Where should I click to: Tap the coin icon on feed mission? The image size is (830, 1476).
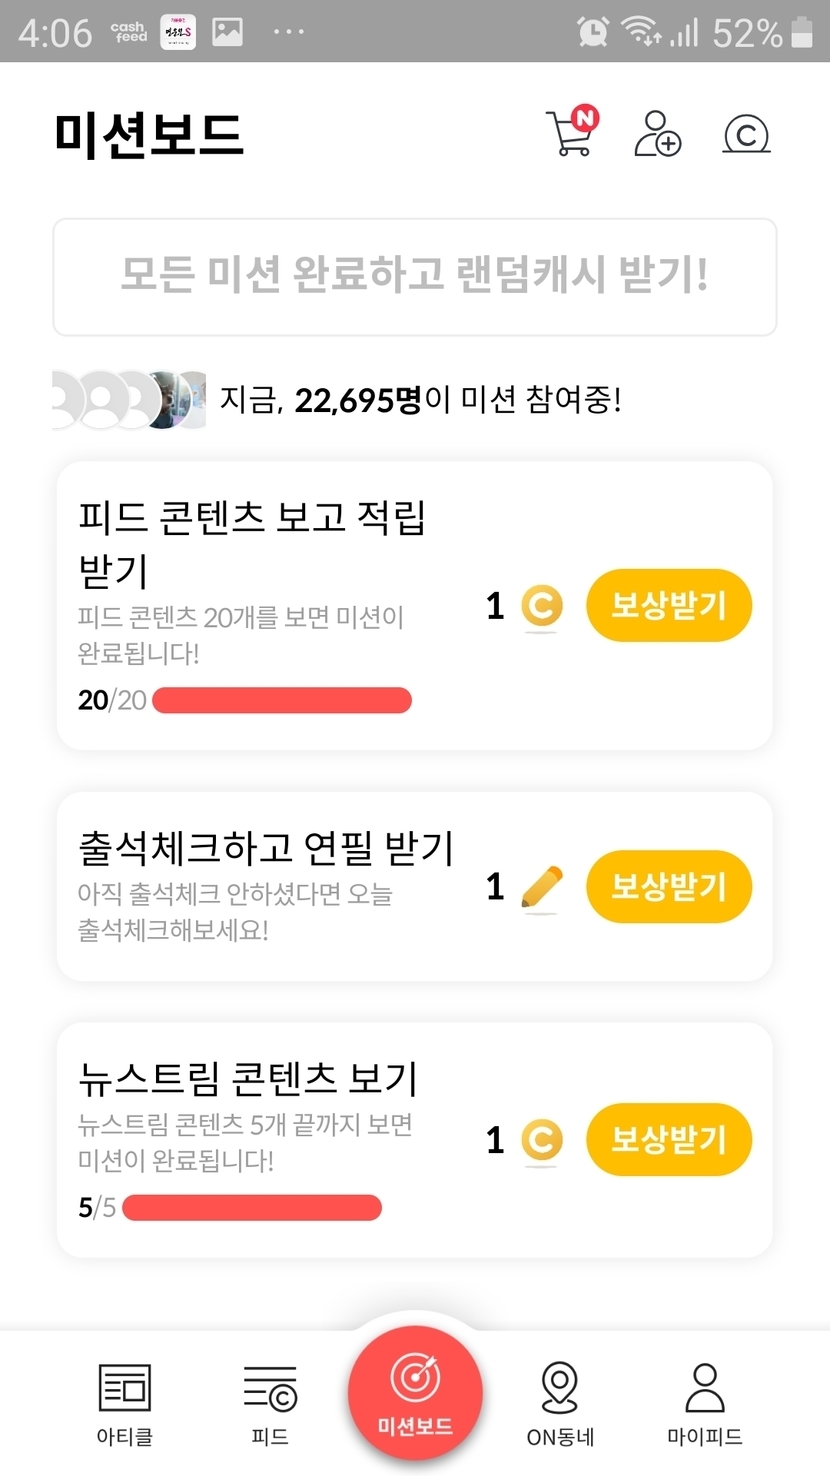point(542,606)
